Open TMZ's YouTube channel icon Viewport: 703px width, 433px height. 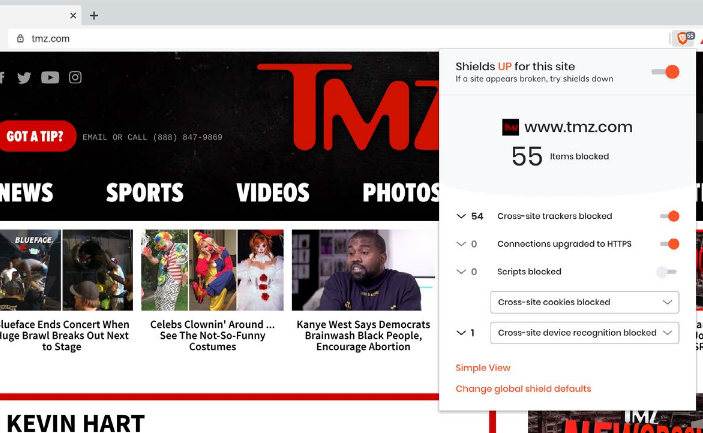pos(50,78)
